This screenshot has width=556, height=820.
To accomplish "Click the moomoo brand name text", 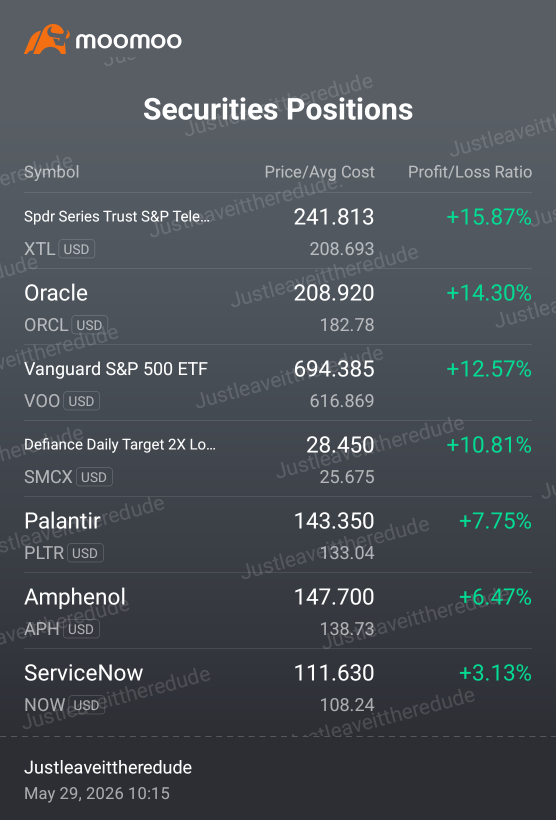I will point(129,41).
